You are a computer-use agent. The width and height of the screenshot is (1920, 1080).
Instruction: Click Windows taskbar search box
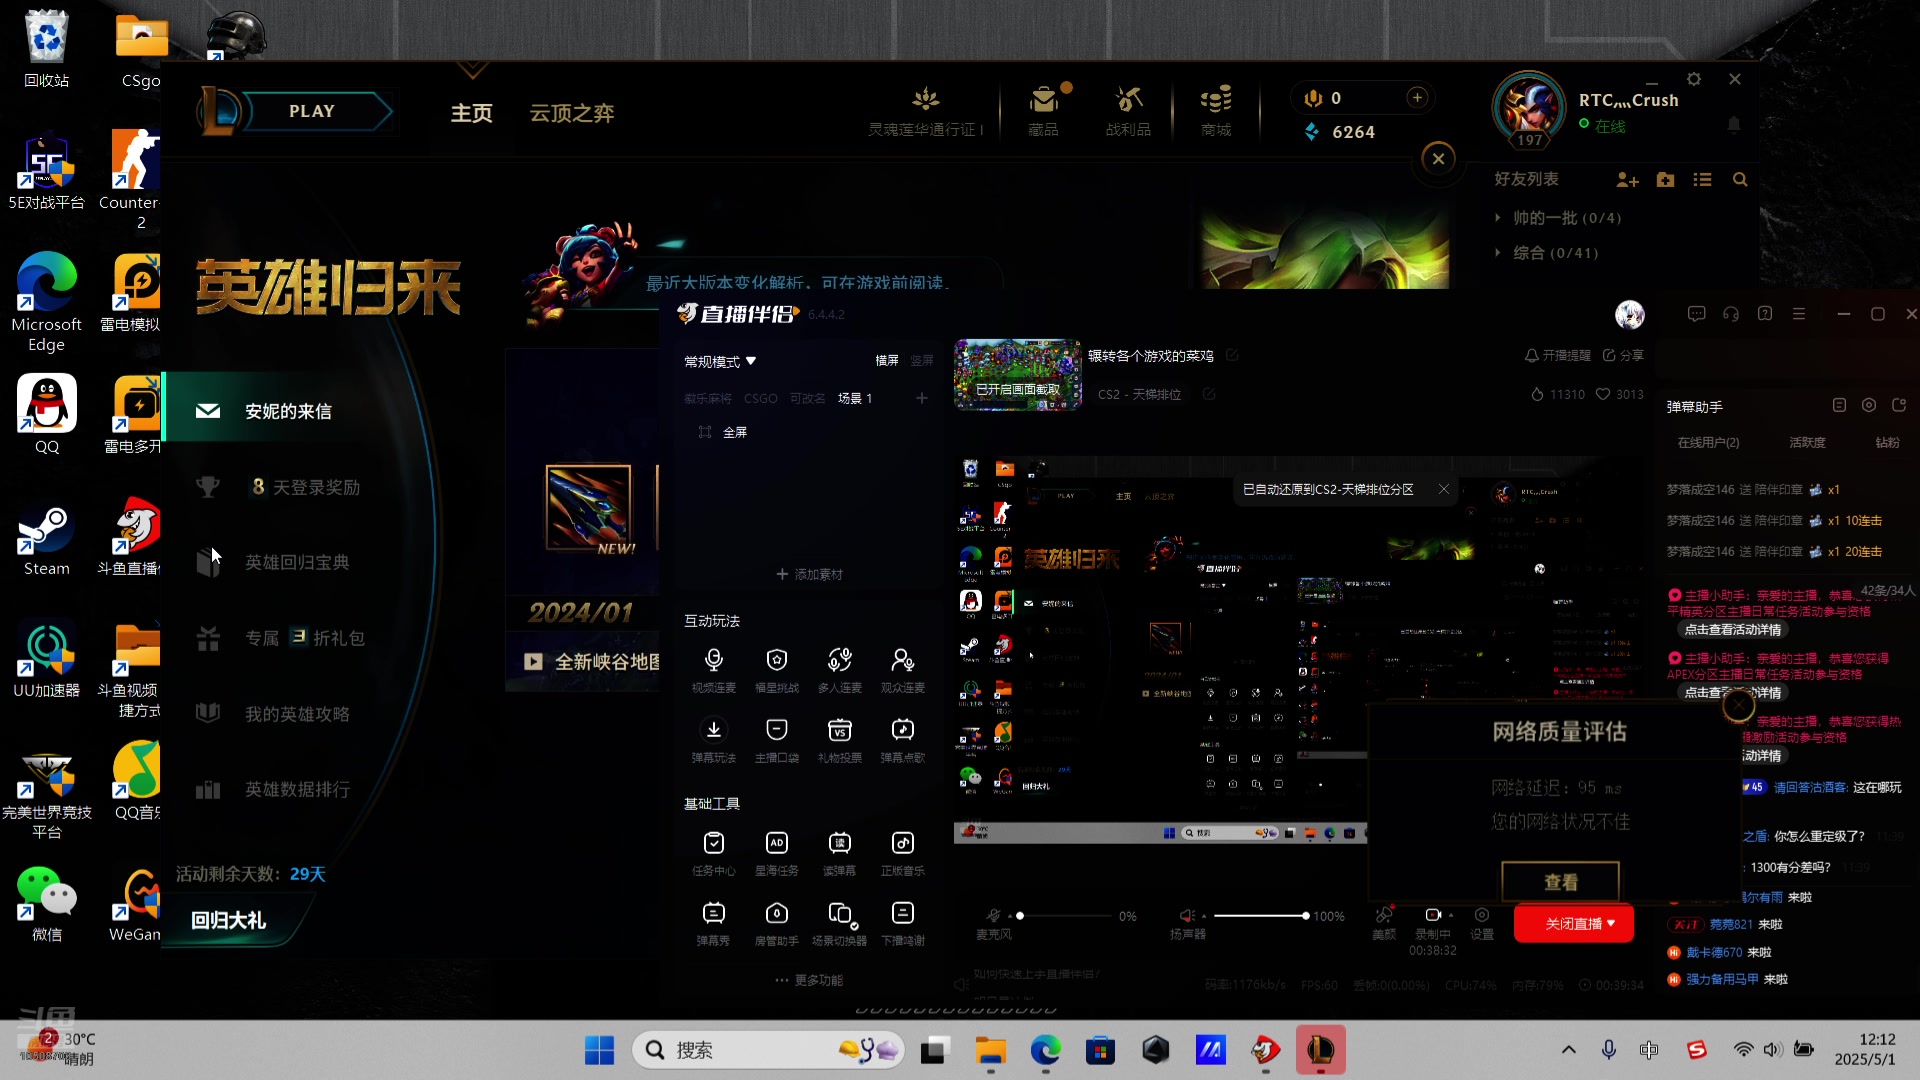(768, 1050)
